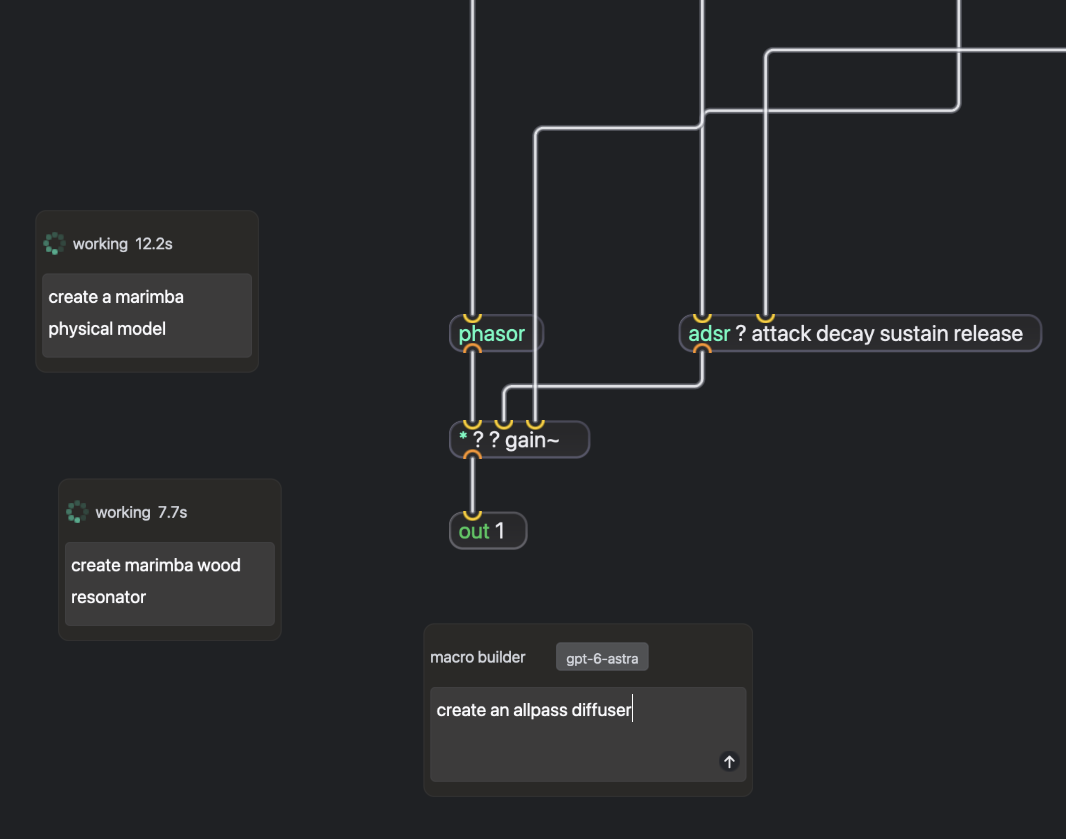Click the spinner beside working 12.2s
Viewport: 1066px width, 839px height.
click(x=54, y=243)
